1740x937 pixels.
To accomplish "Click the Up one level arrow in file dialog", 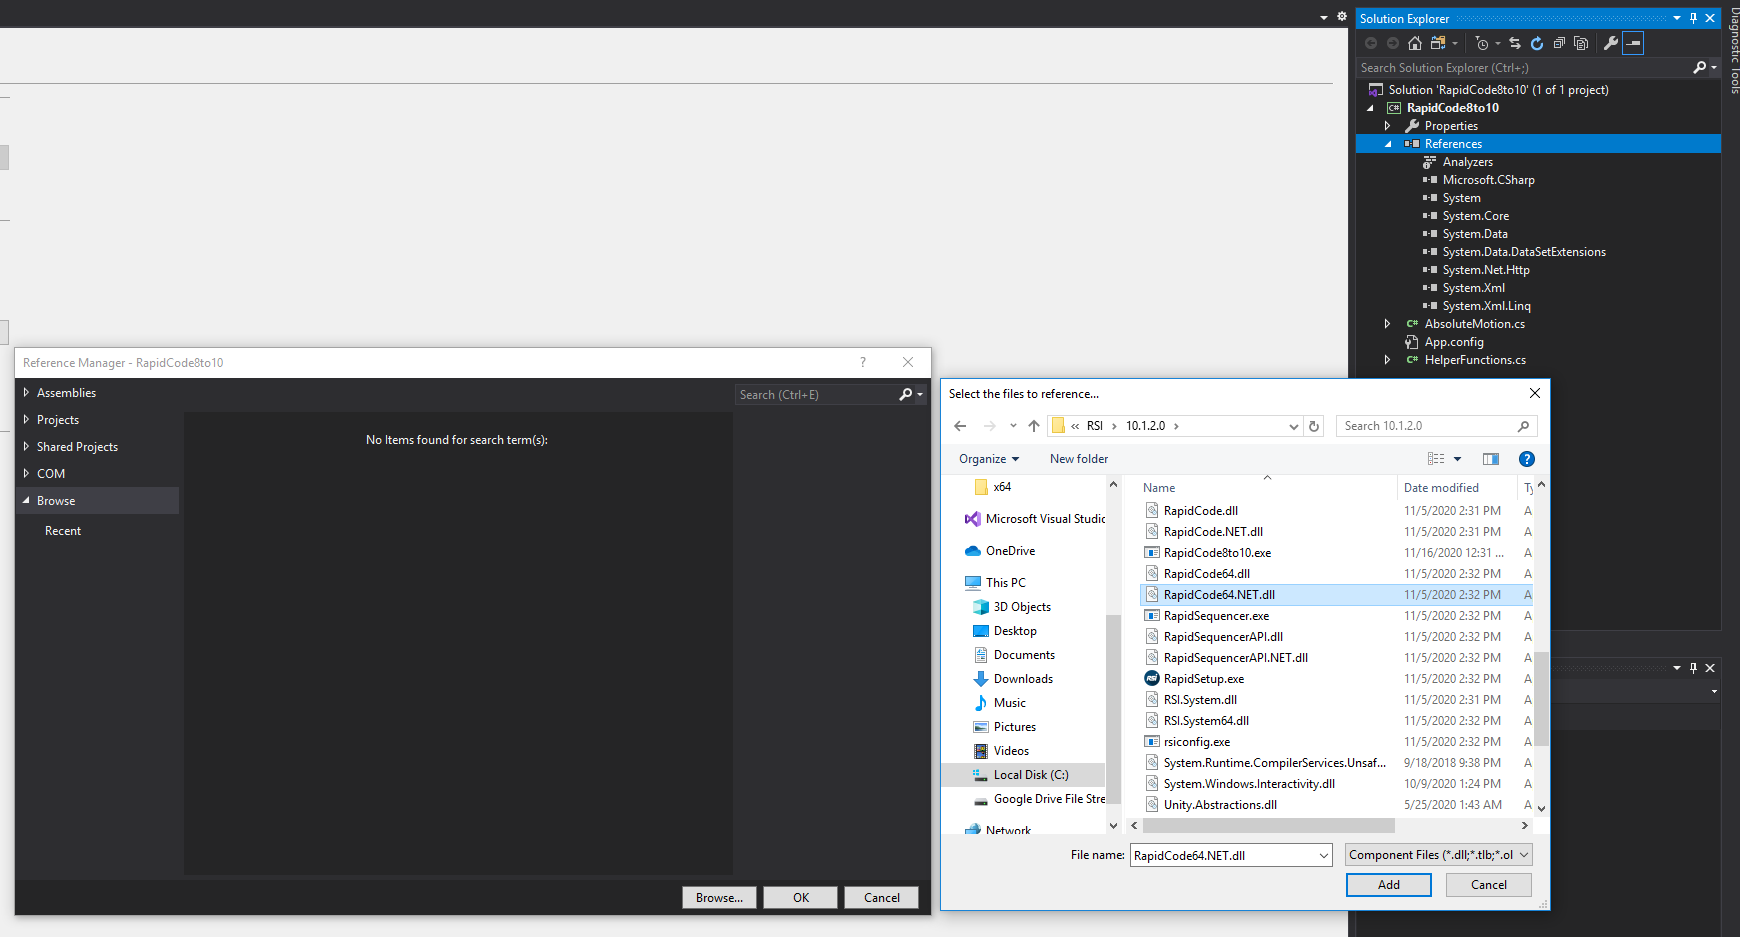I will [1034, 426].
